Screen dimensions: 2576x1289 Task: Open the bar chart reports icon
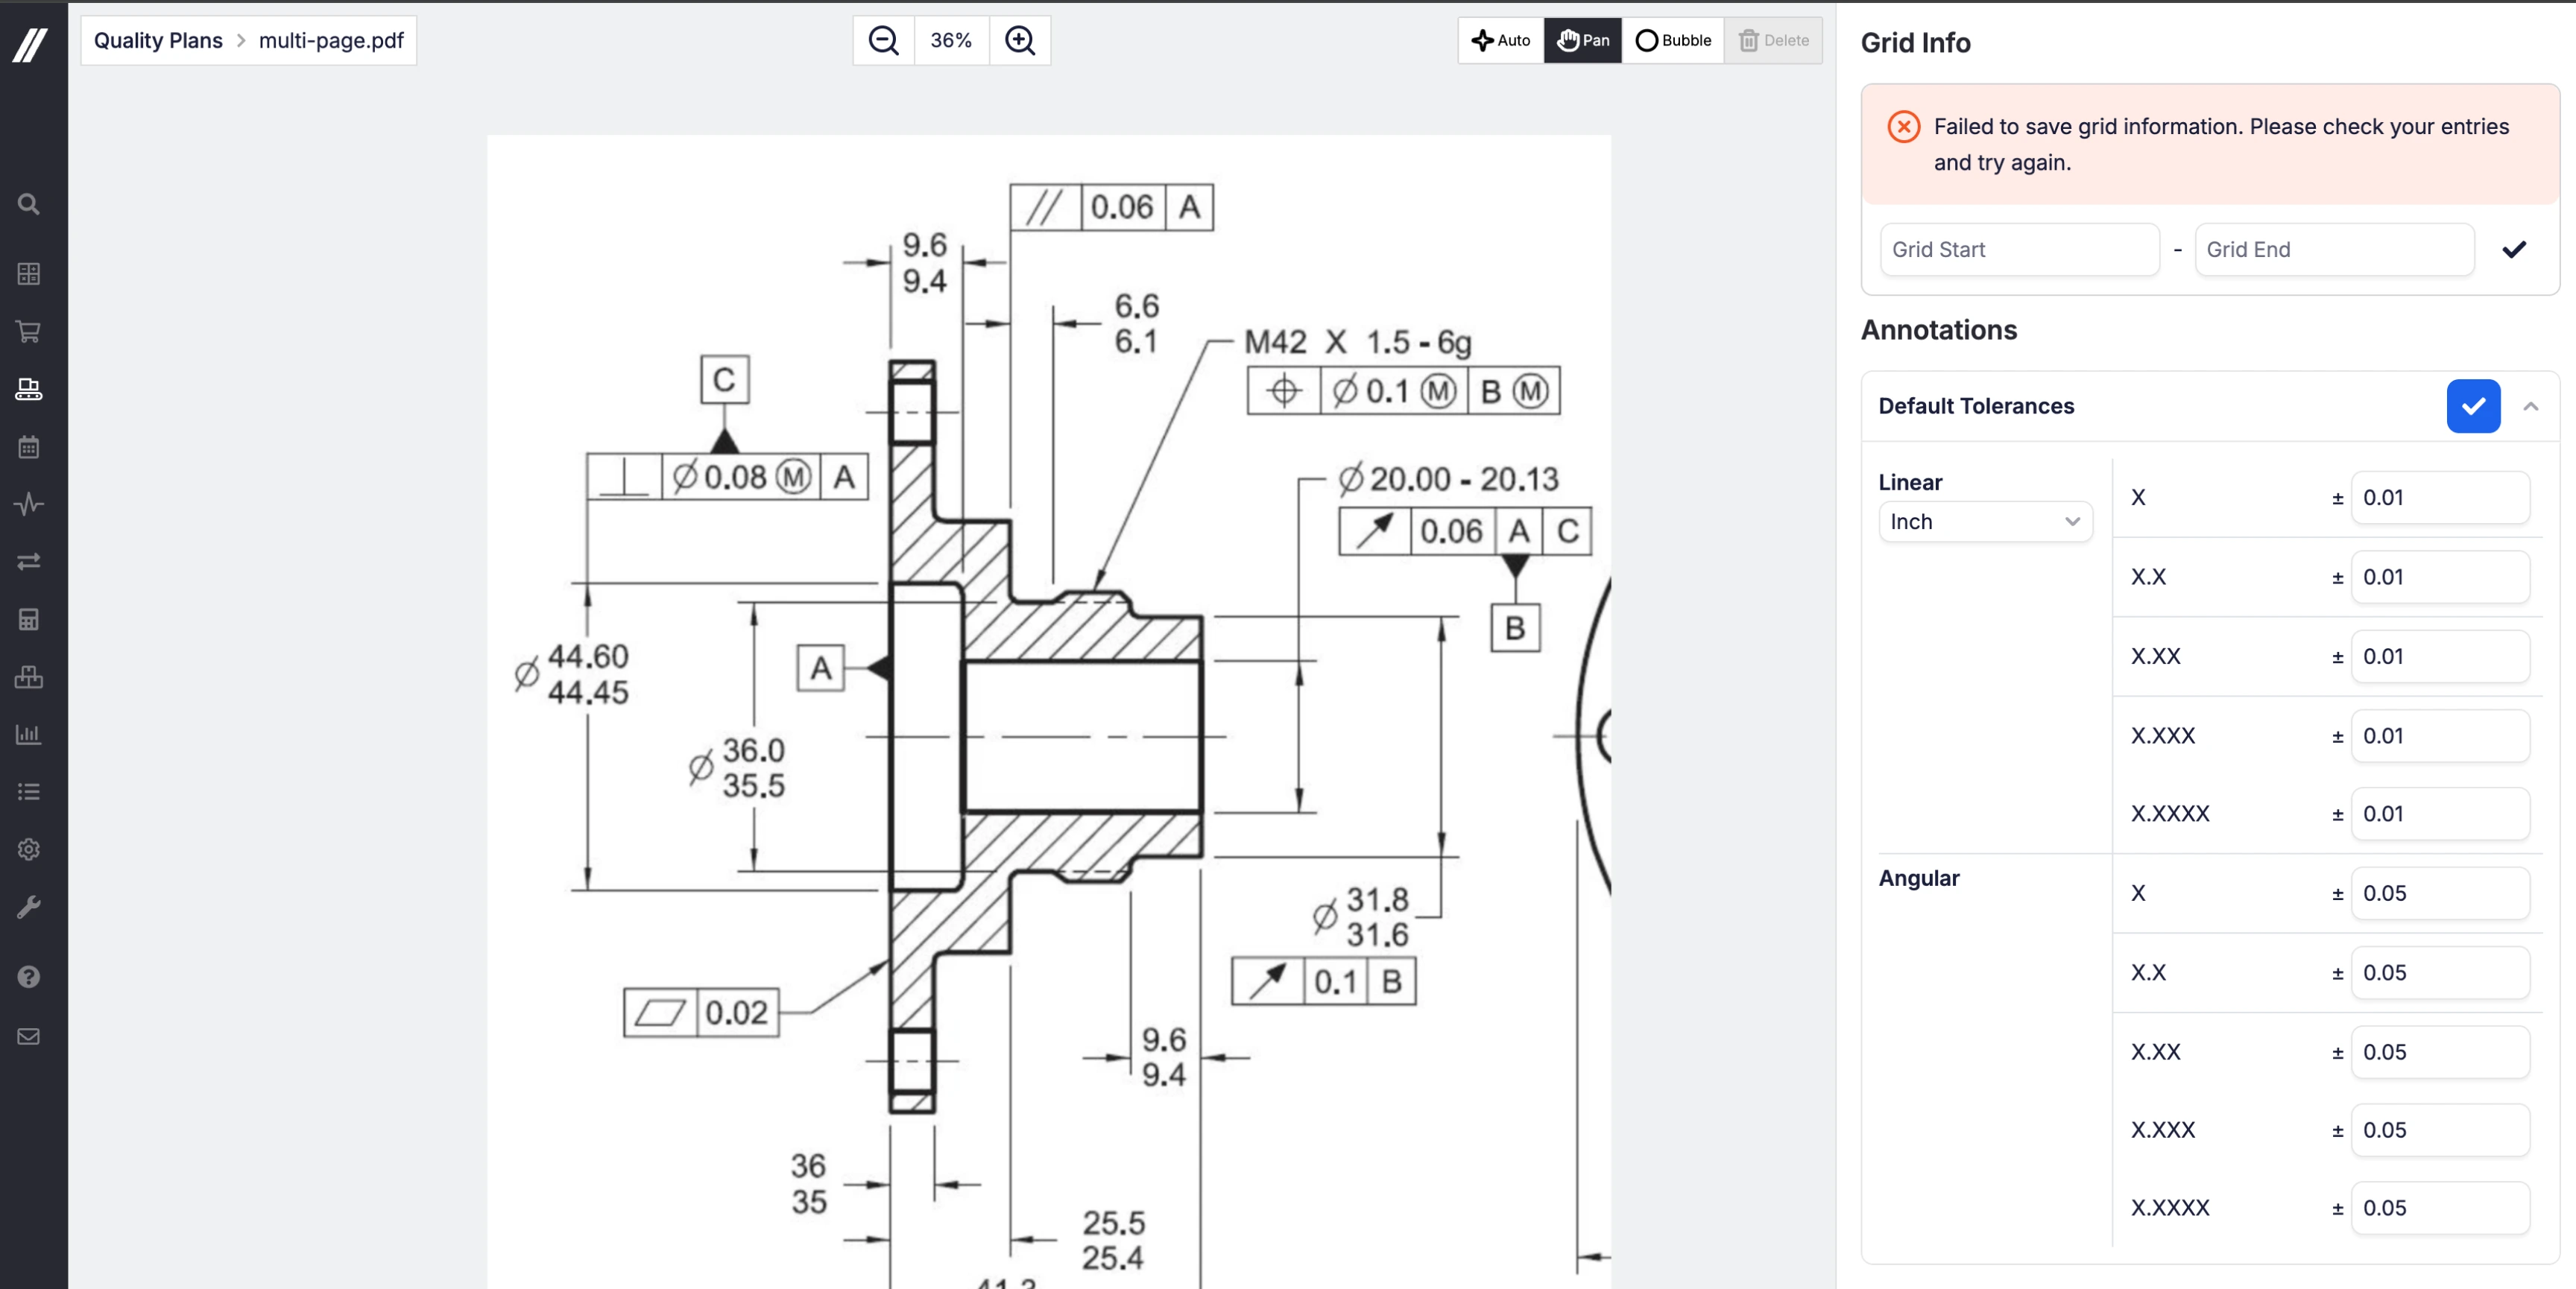(x=29, y=735)
